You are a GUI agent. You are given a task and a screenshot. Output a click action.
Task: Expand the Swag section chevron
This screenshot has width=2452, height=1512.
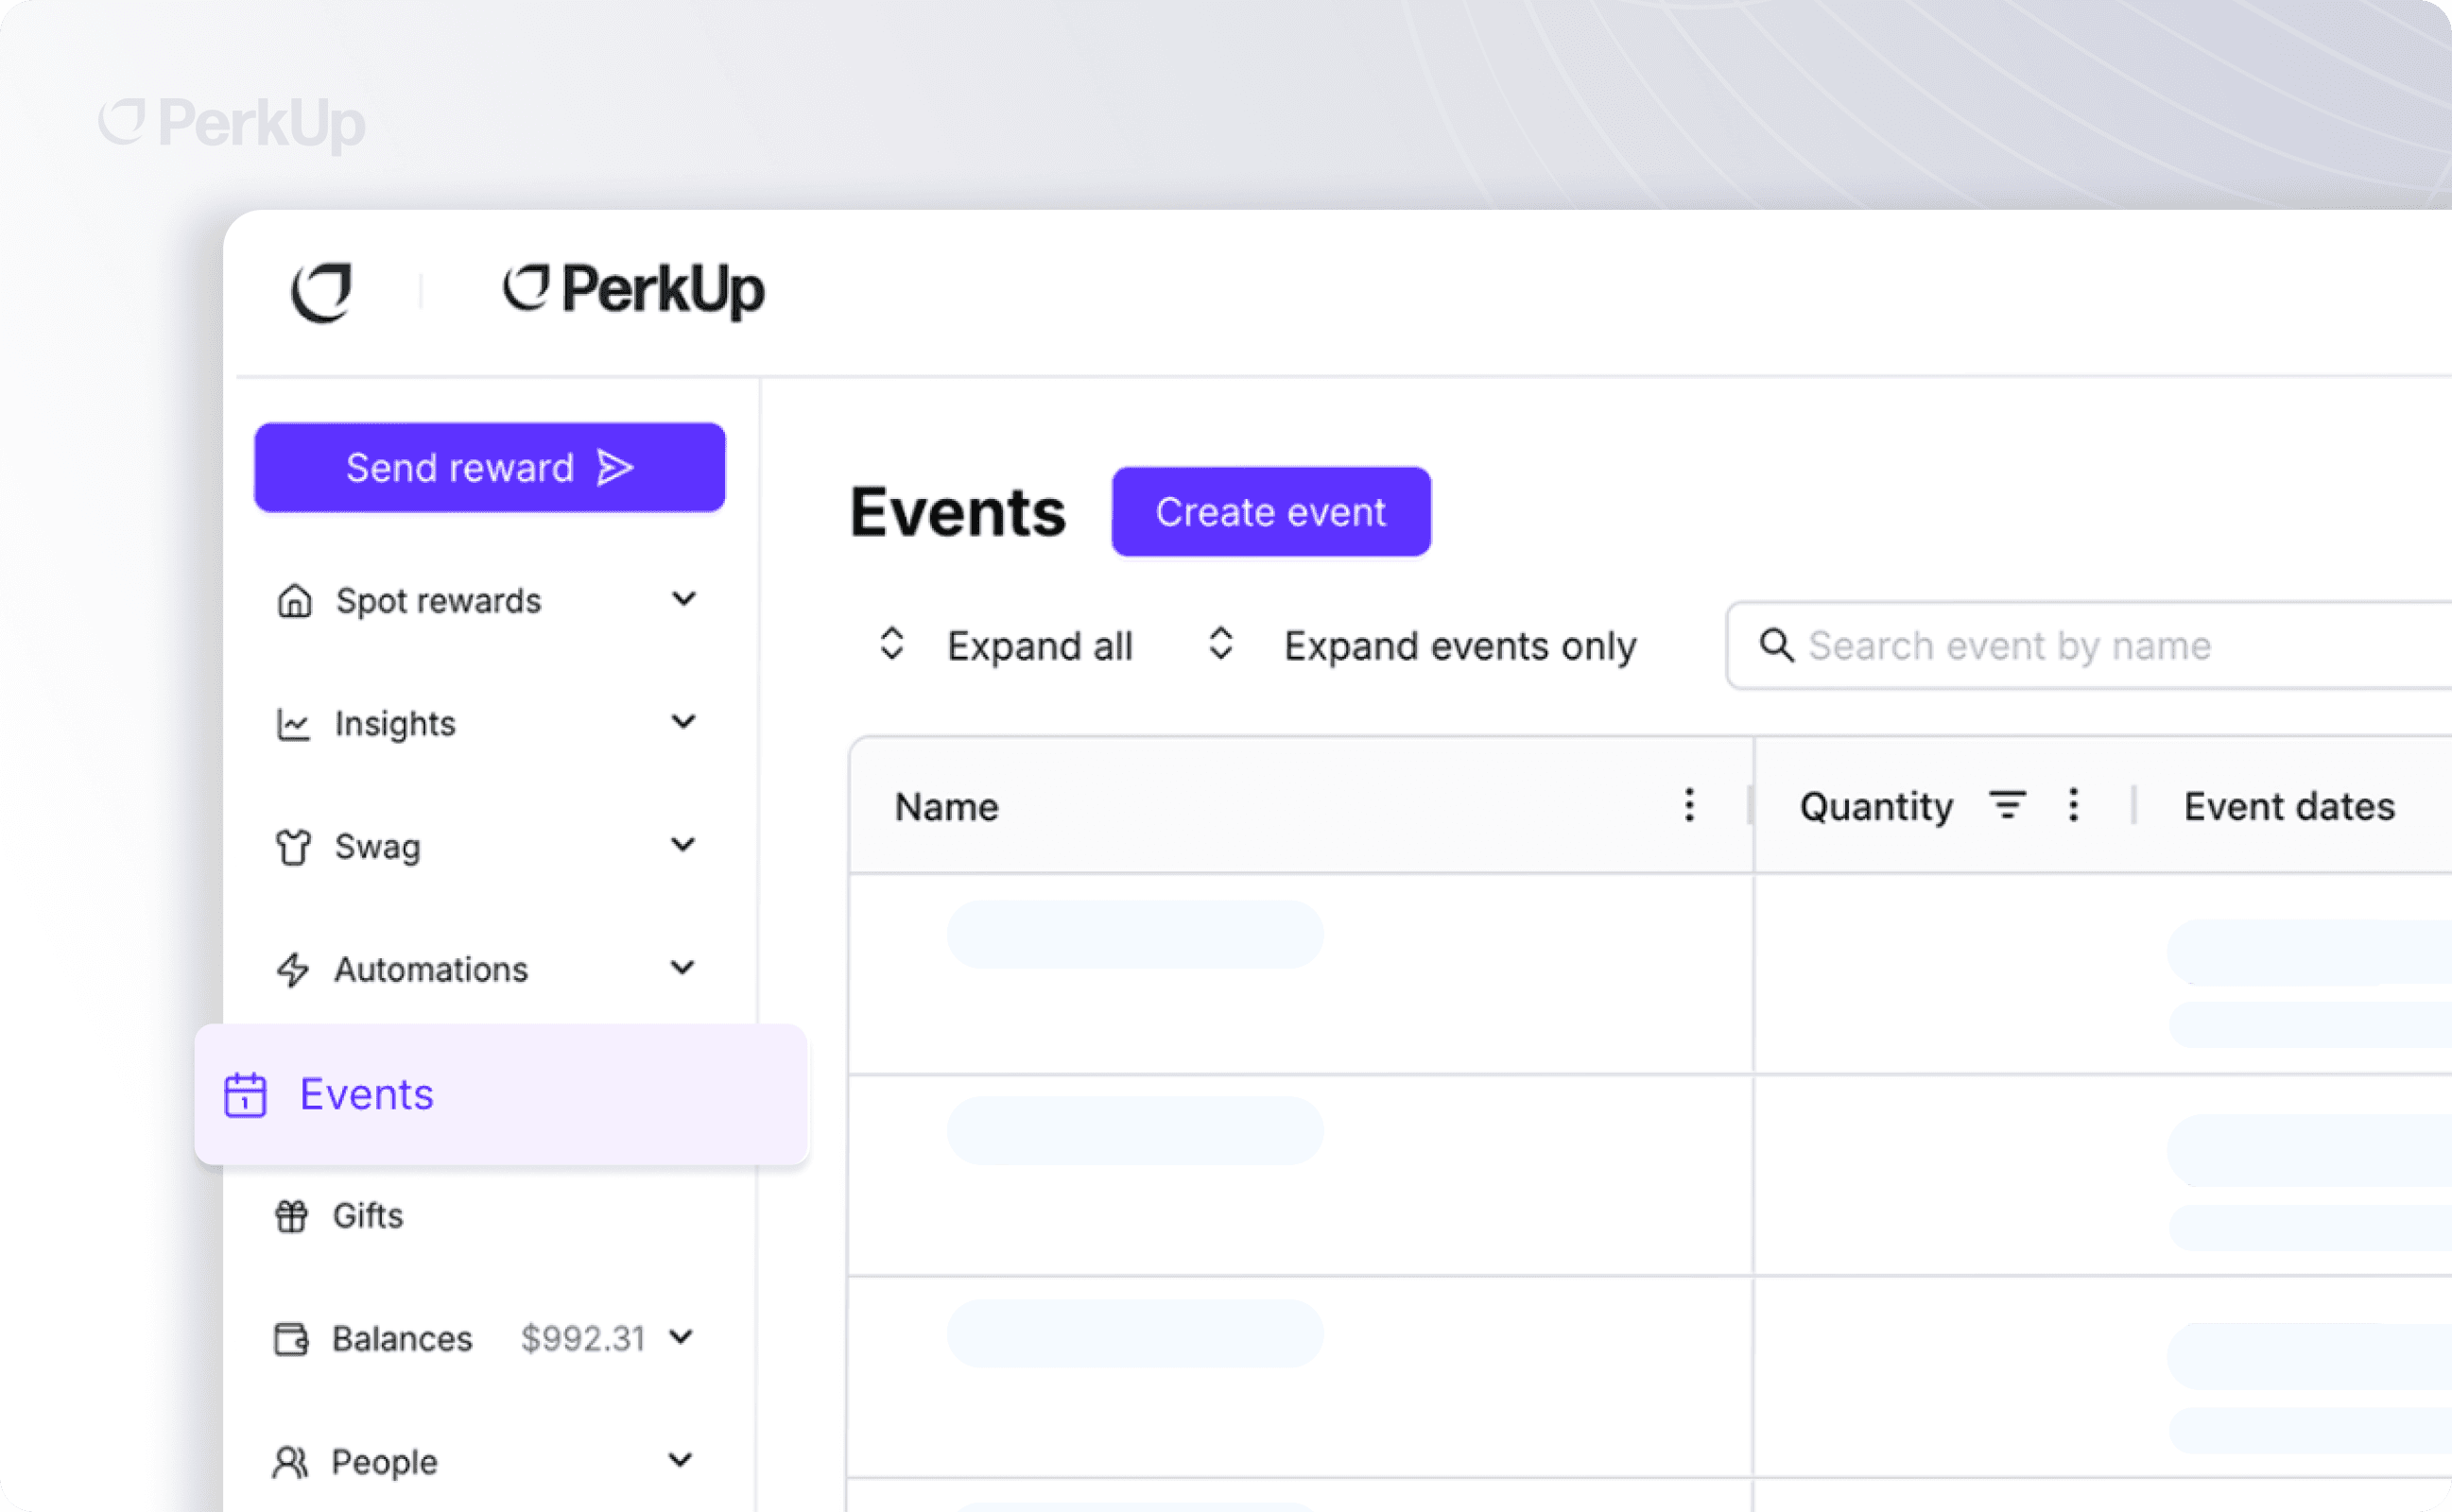[x=684, y=845]
